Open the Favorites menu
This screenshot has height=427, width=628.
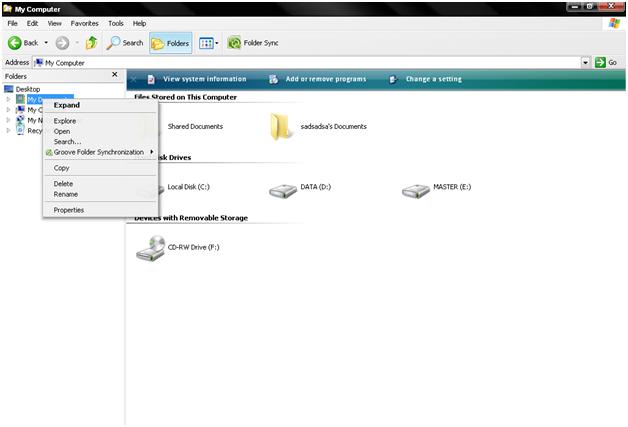(x=85, y=23)
